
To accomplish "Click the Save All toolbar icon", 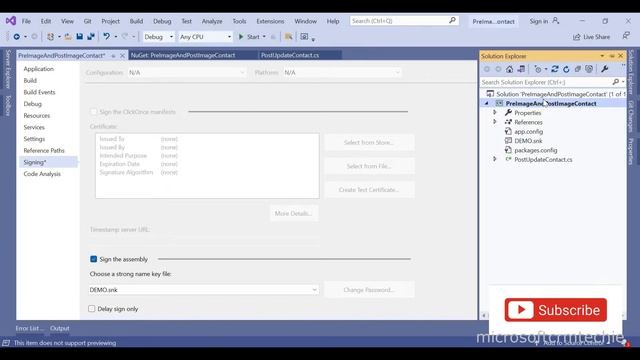I will pos(91,37).
